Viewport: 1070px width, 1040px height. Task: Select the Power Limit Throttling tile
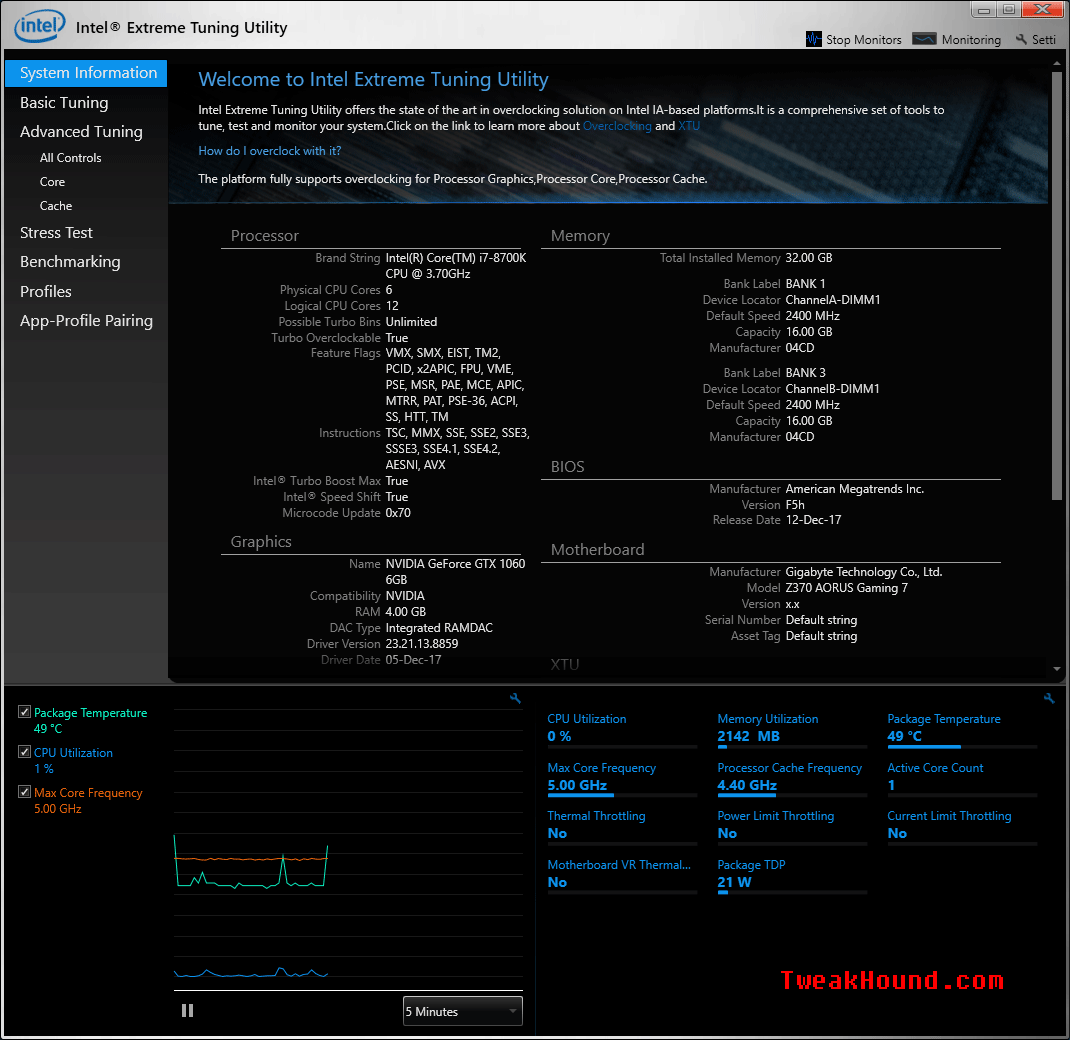point(792,826)
